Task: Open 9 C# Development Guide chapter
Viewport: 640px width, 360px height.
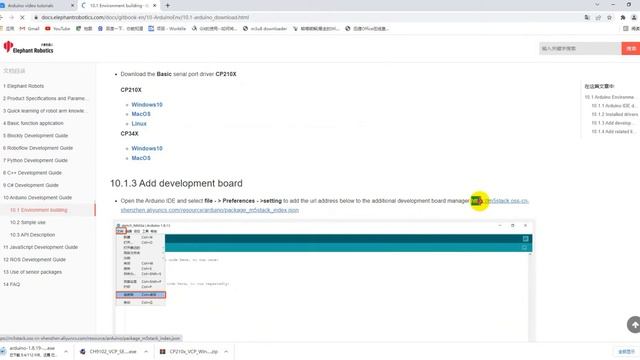Action: coord(31,185)
